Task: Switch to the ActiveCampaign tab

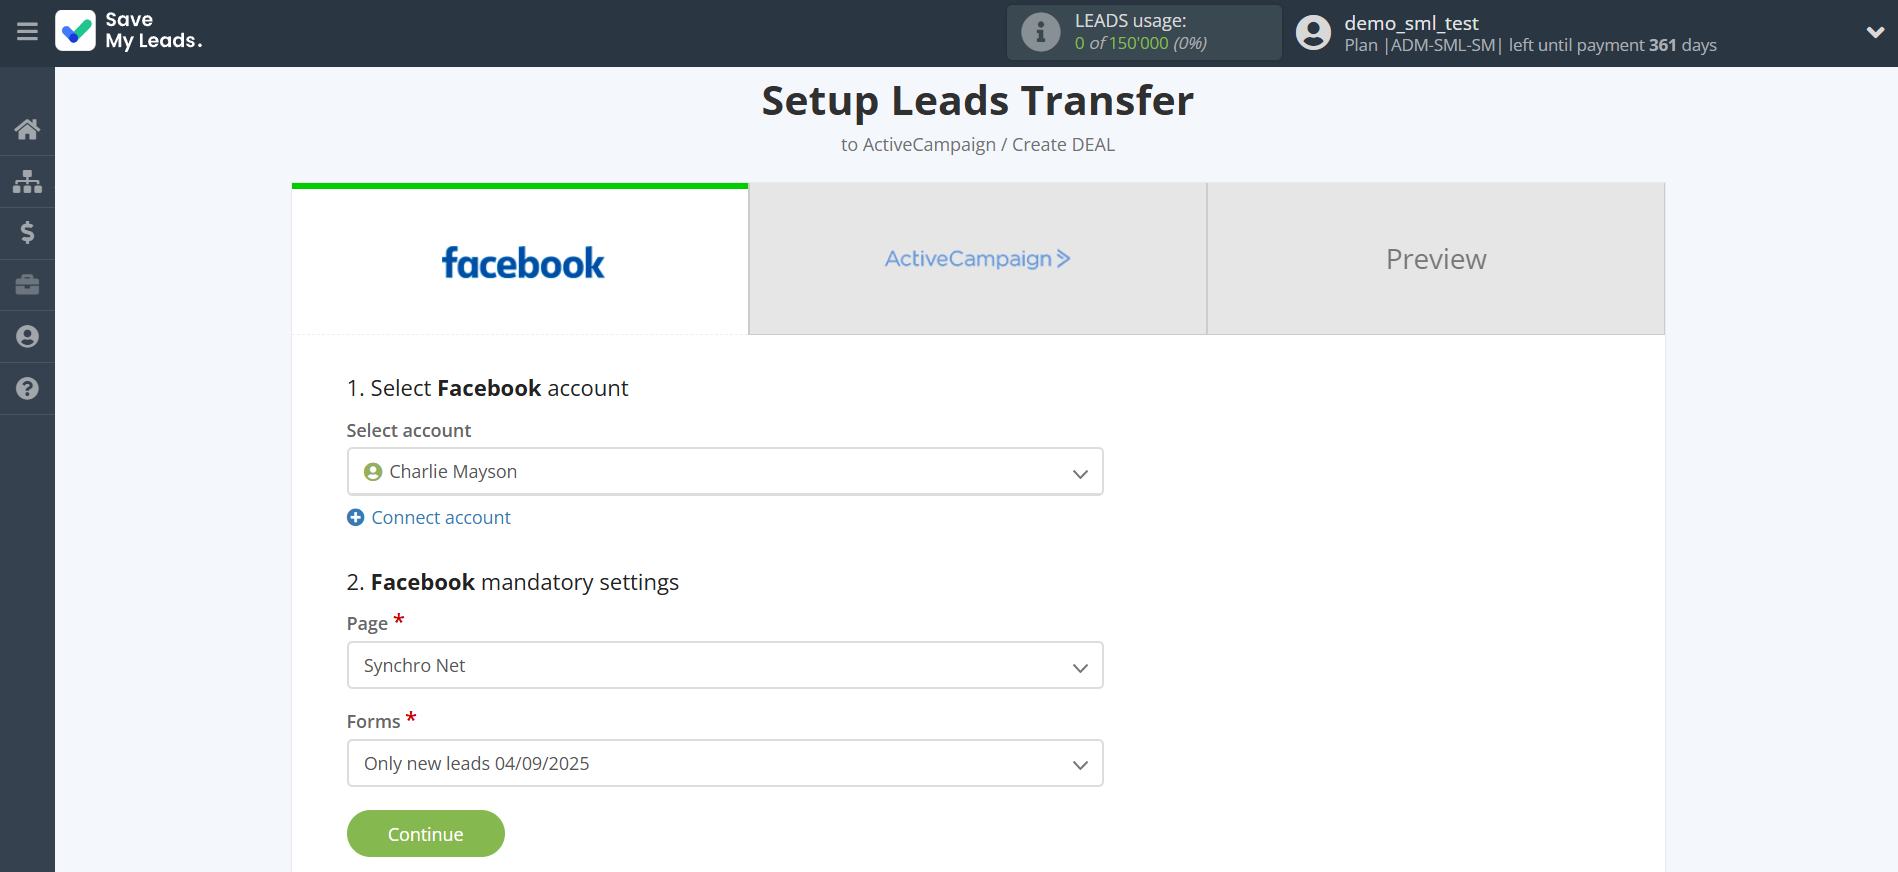Action: tap(977, 259)
